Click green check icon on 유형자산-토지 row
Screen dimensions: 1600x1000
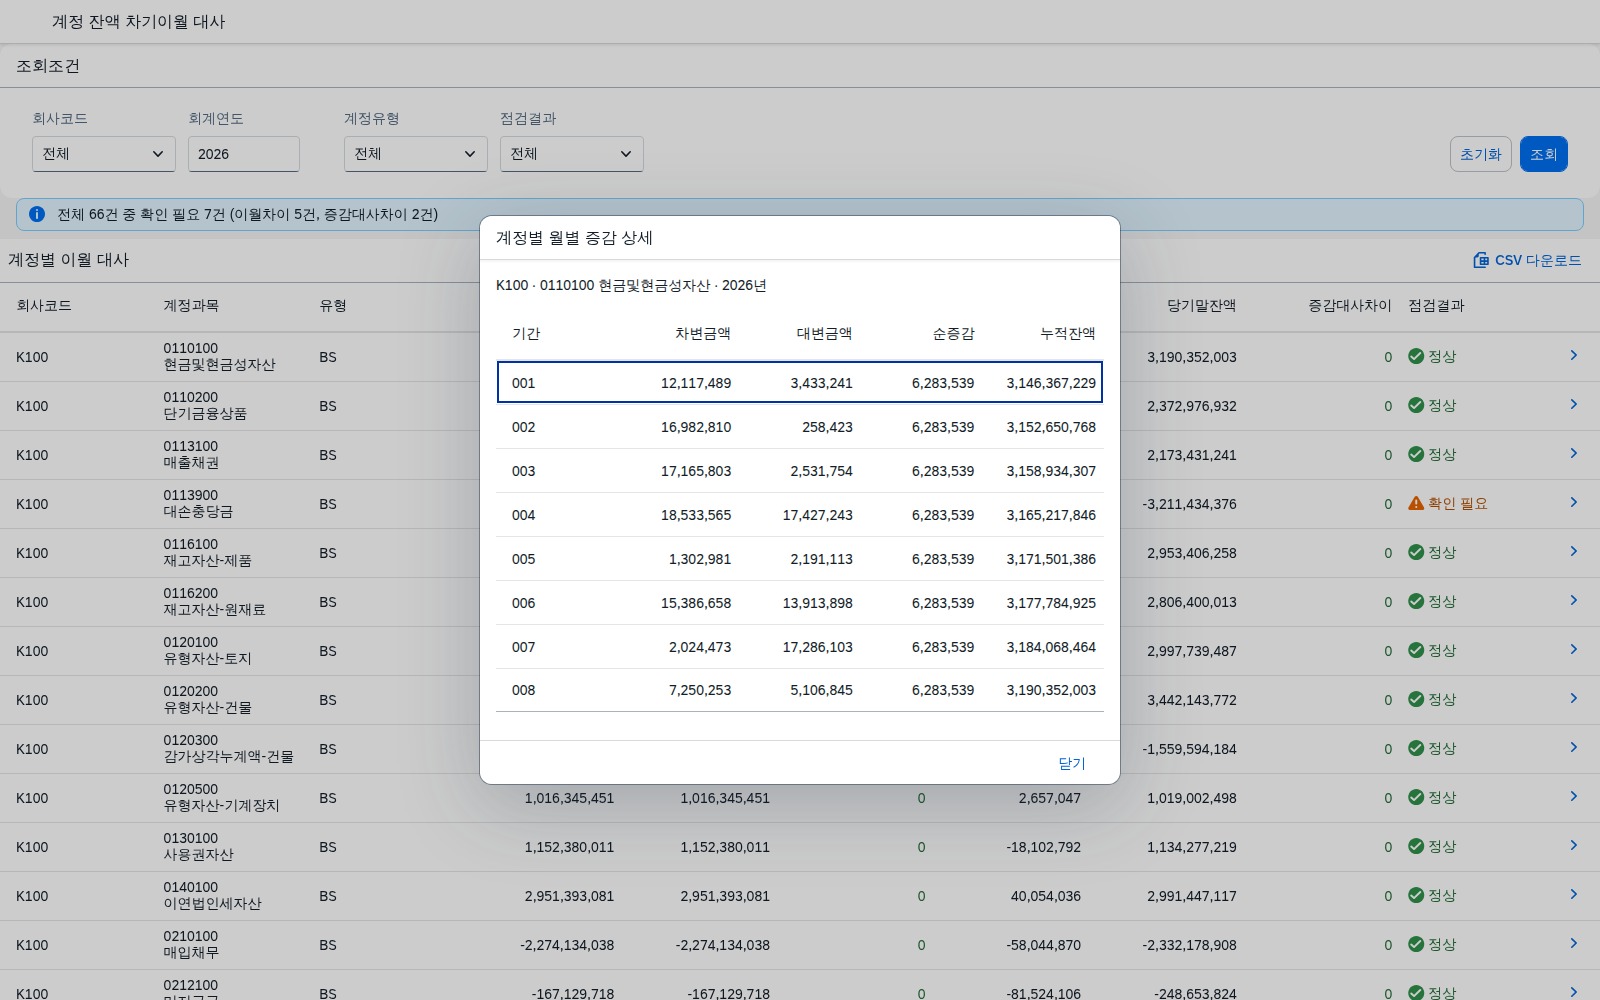[x=1416, y=650]
